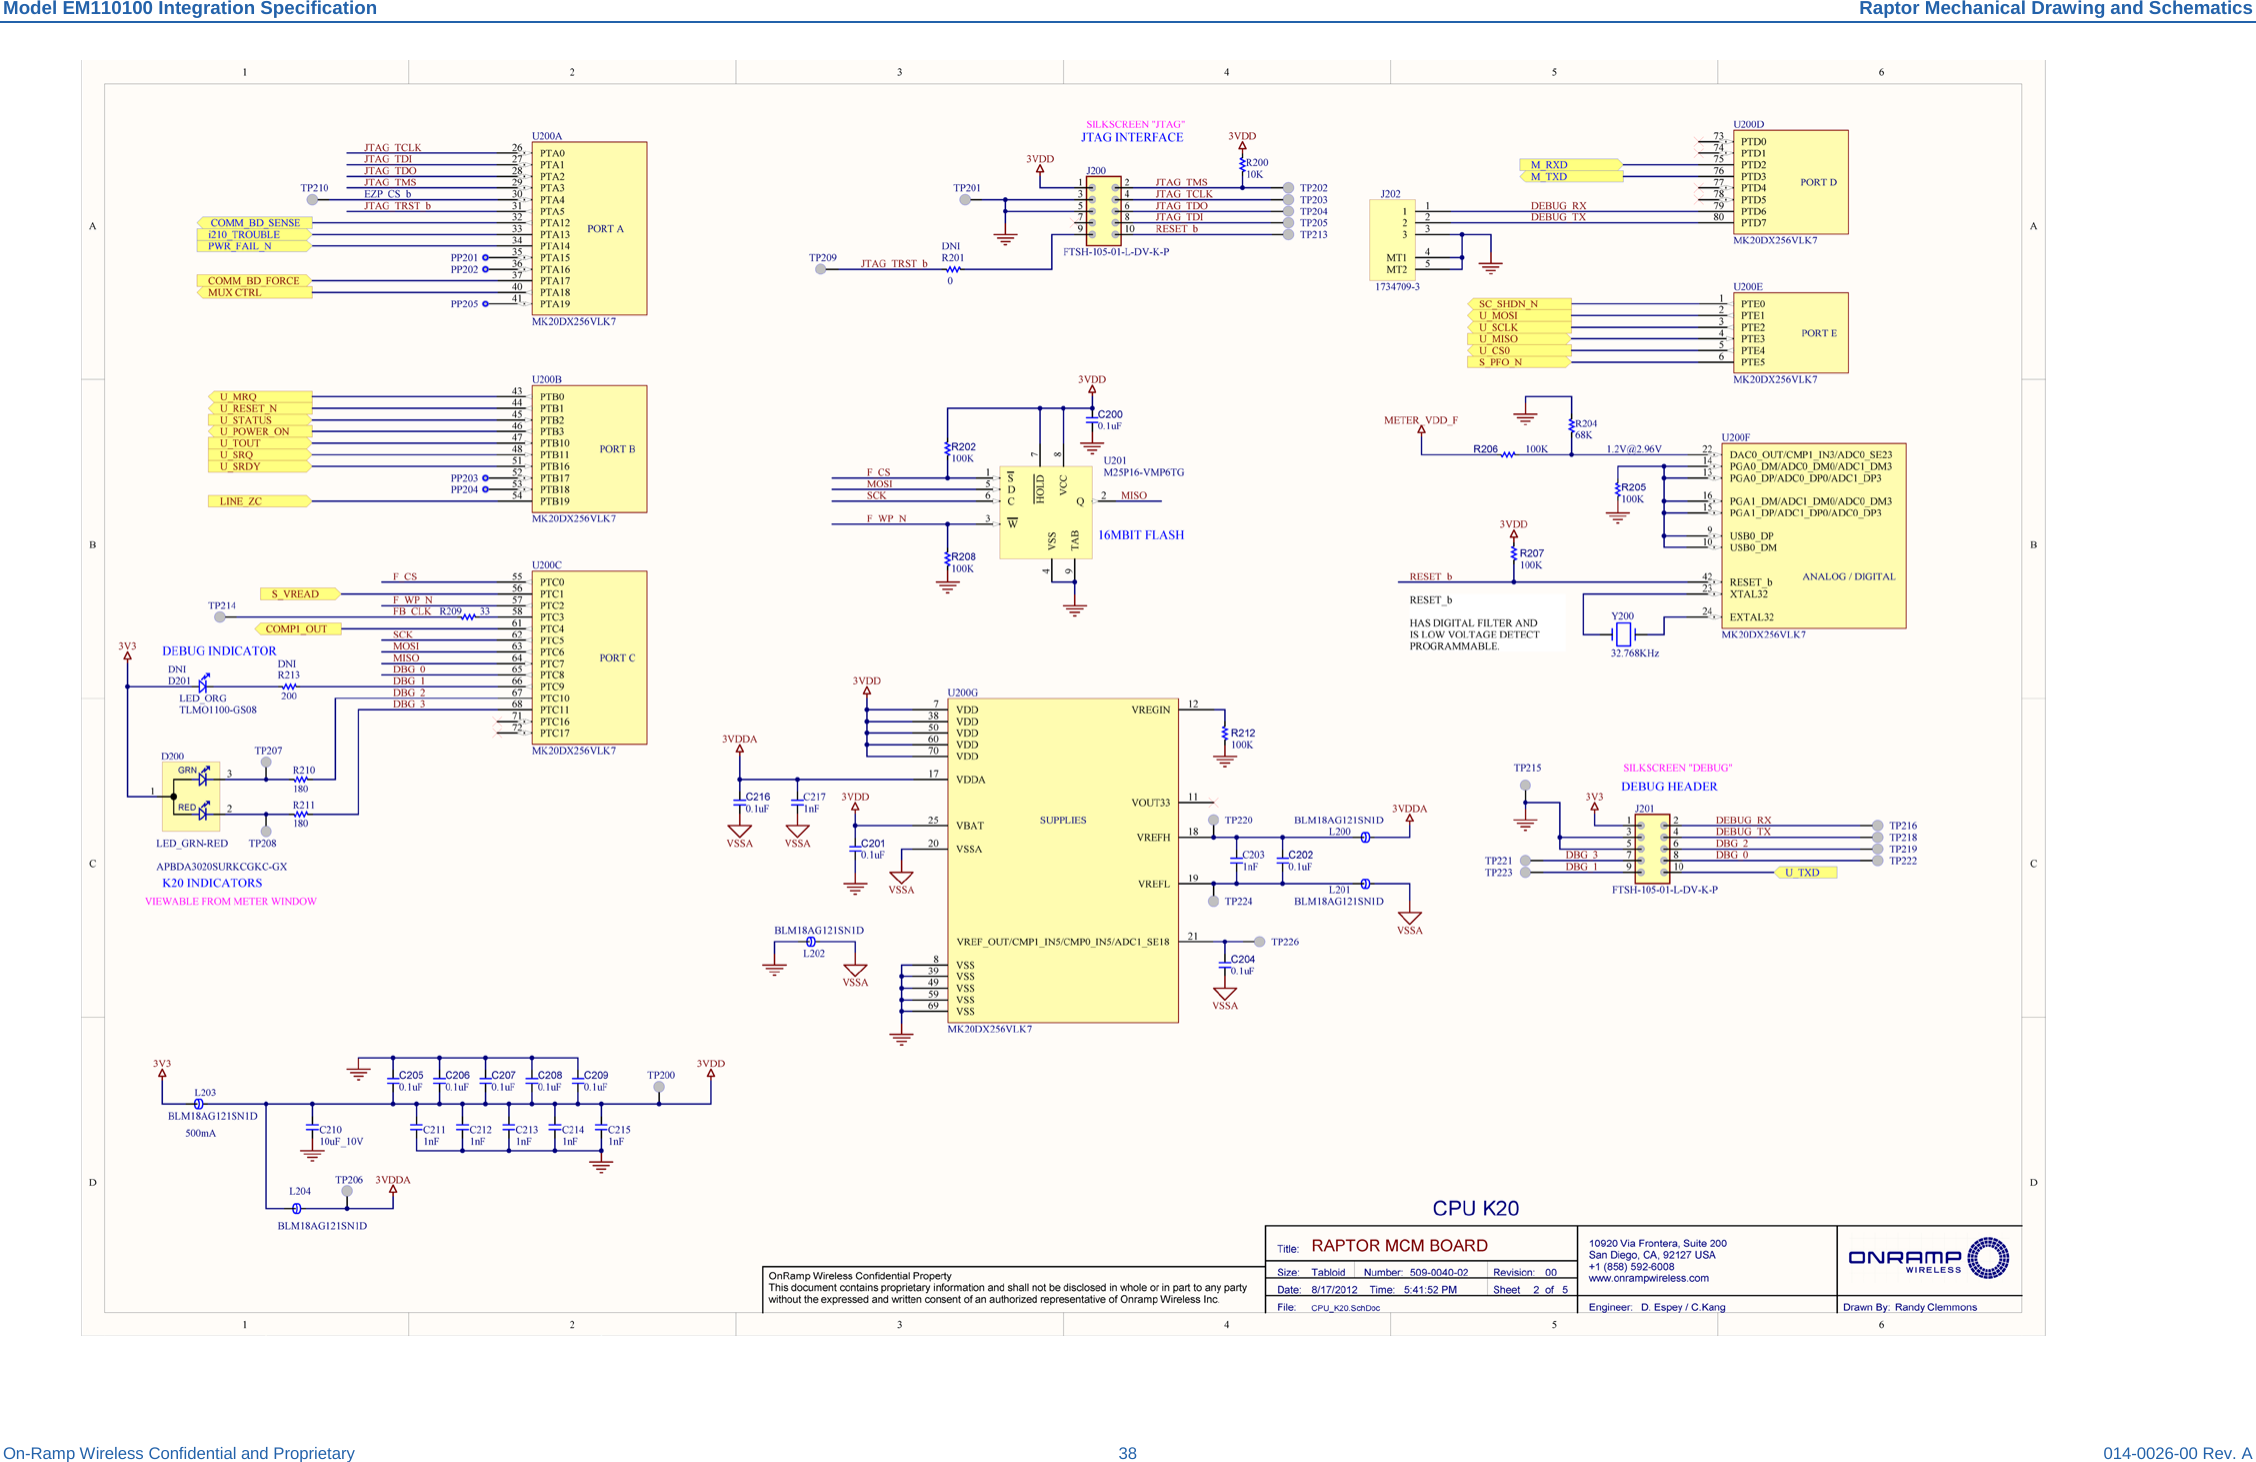Viewport: 2256px width, 1462px height.
Task: Select the U201 flash memory chip symbol
Action: (1045, 512)
